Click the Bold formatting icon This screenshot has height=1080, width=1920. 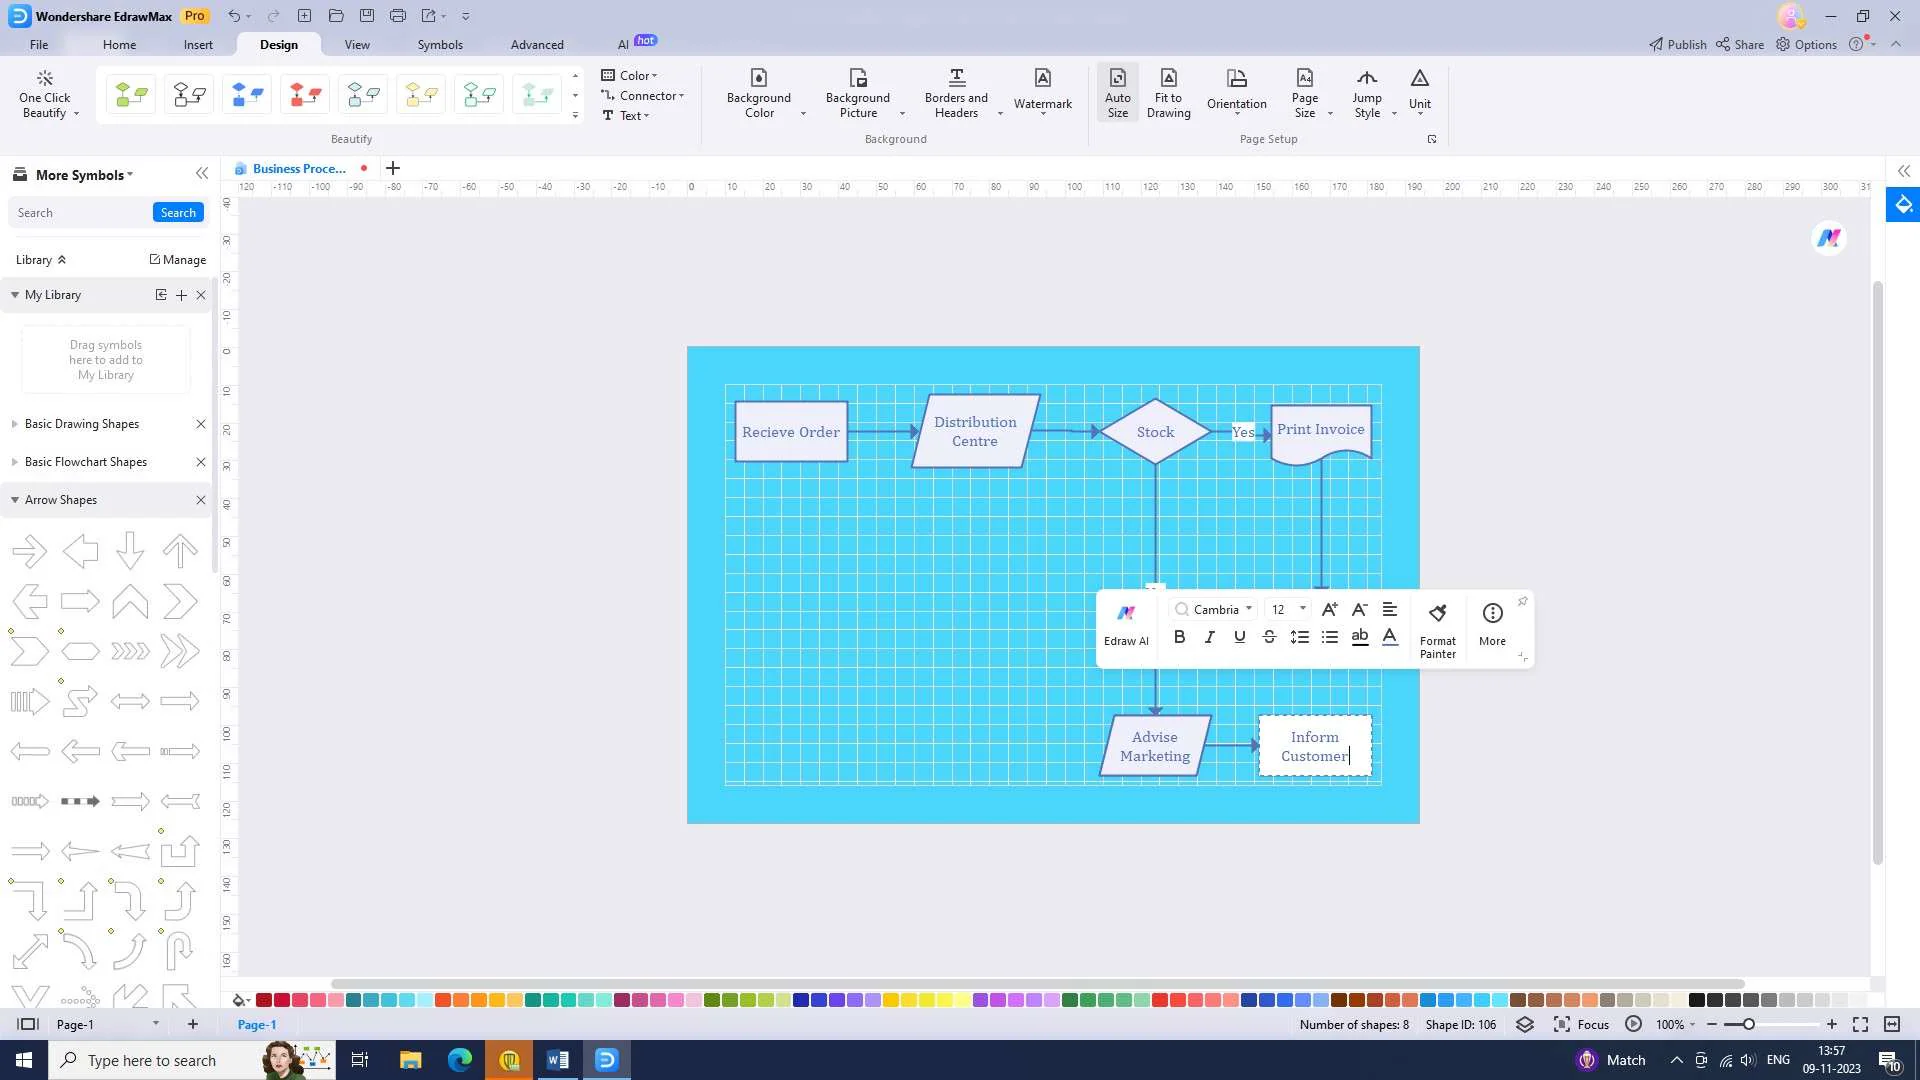click(1179, 637)
